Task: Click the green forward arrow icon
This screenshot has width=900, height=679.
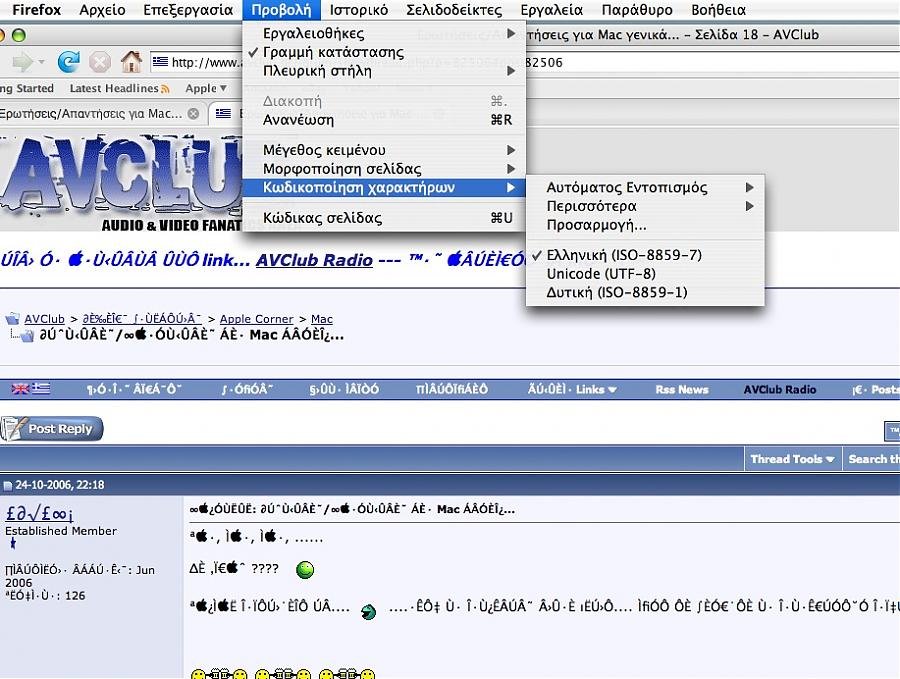Action: (x=23, y=62)
